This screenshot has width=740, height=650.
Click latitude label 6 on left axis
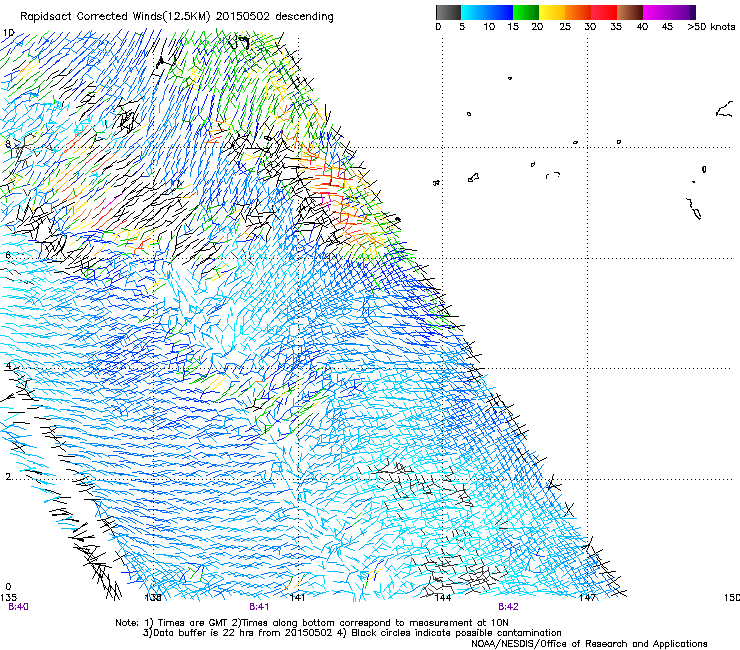8,255
